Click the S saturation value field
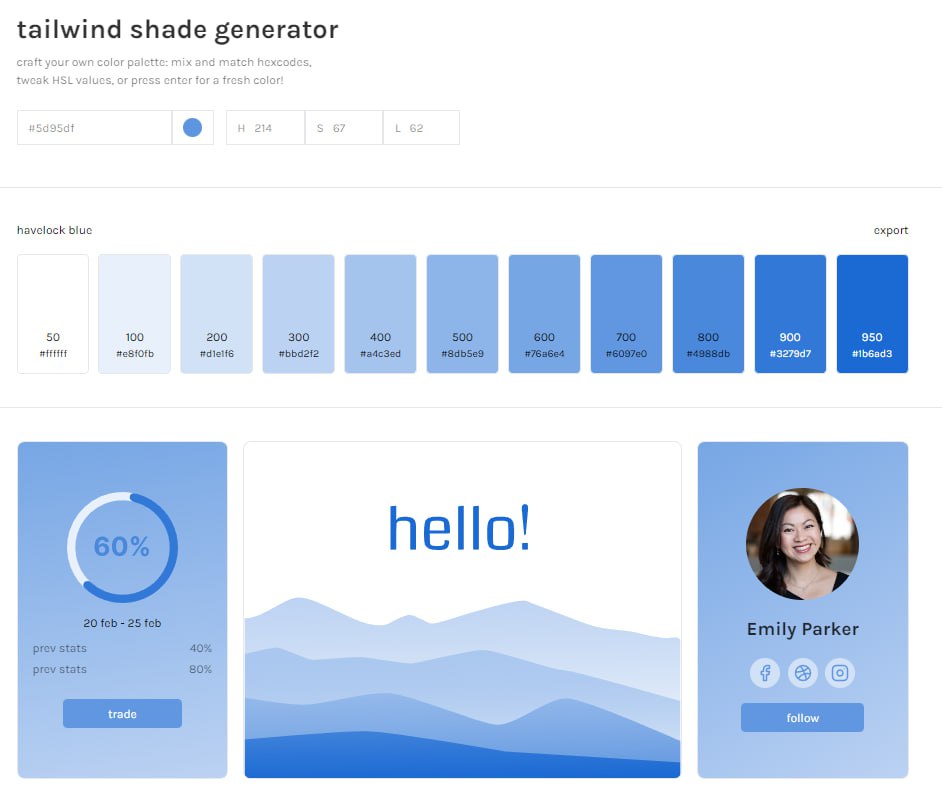Screen dimensions: 942x800 click(344, 127)
